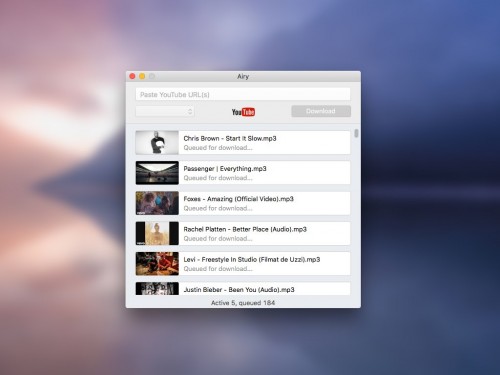Open the format selection dropdown
The height and width of the screenshot is (375, 500).
165,111
